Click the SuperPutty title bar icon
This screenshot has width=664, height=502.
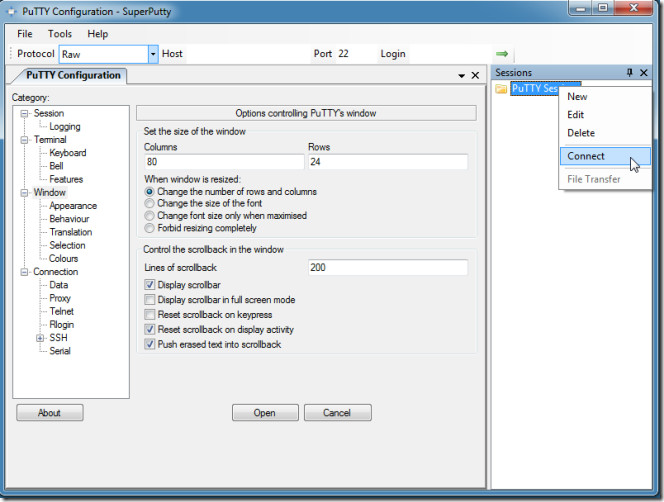pos(12,11)
